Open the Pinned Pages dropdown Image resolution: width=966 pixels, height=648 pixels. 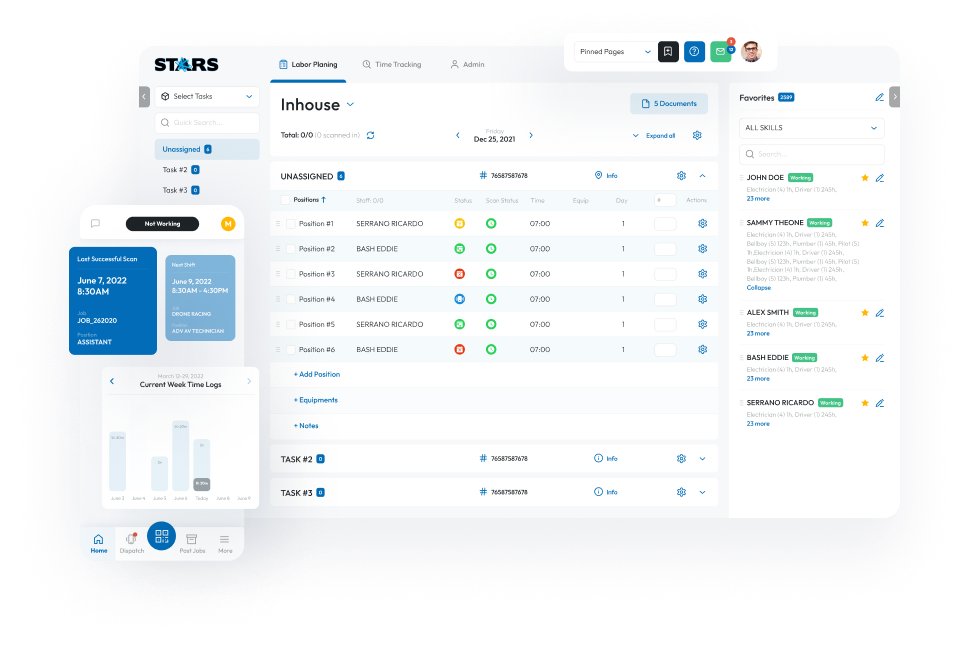pyautogui.click(x=614, y=52)
